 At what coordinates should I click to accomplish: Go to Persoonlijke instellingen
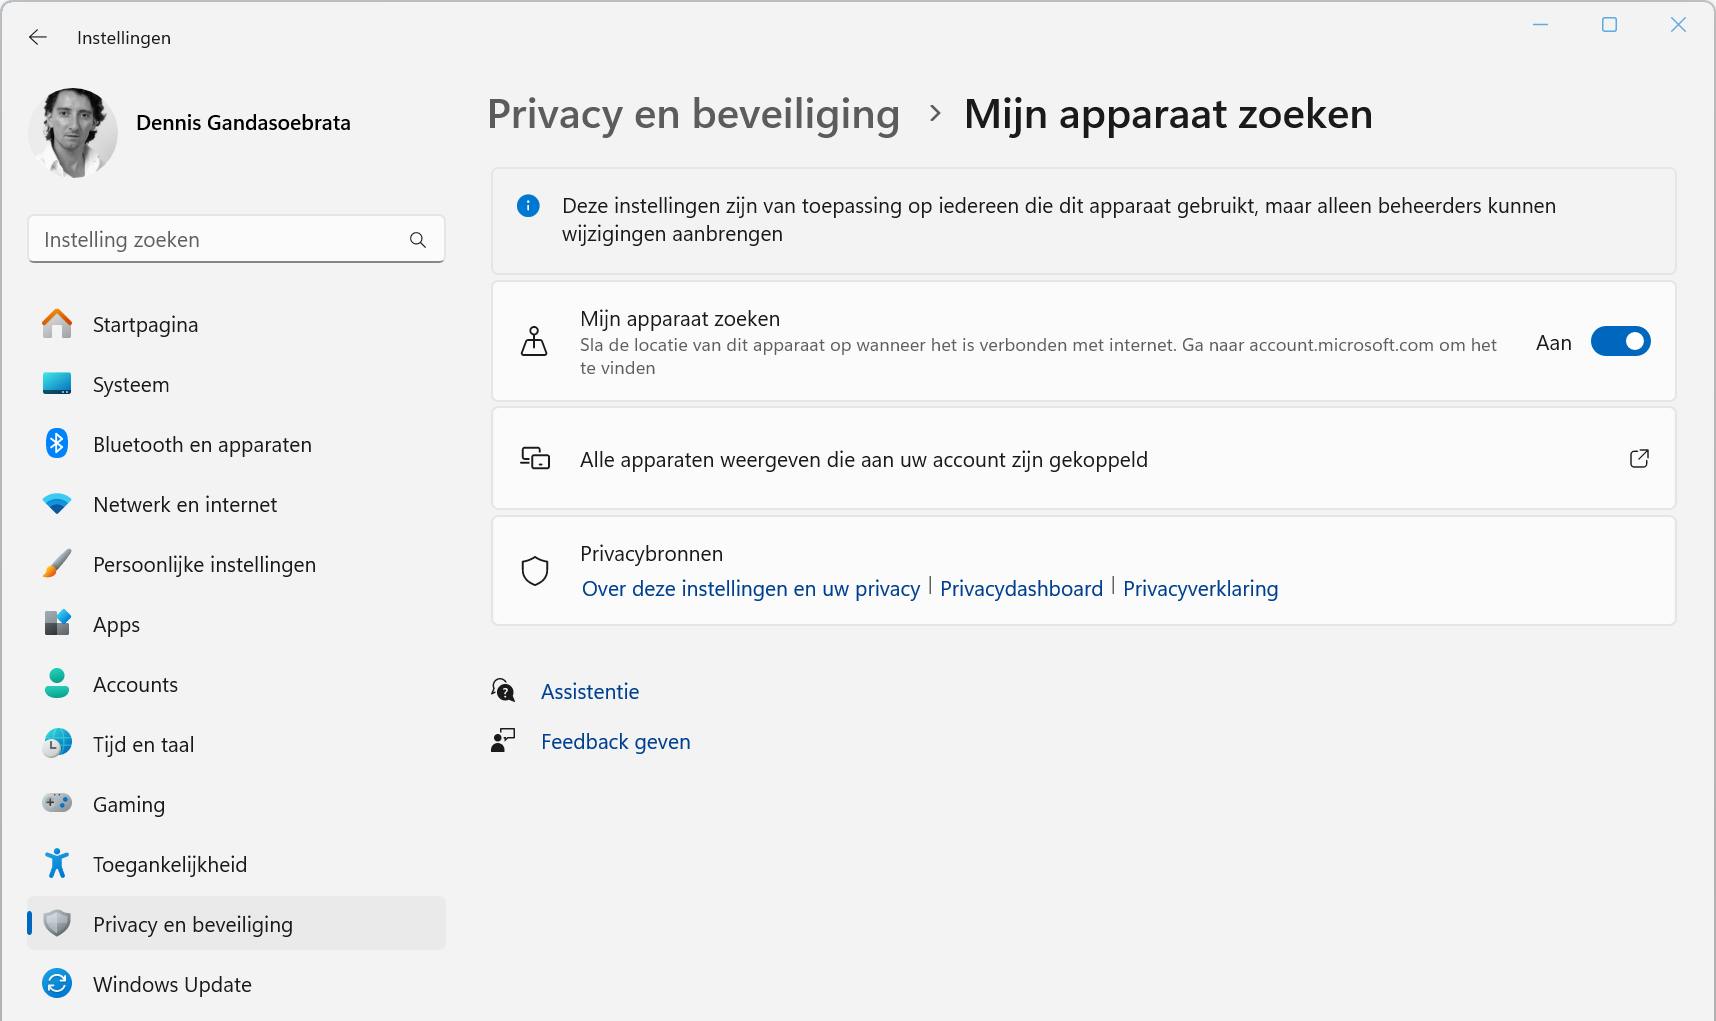(x=204, y=565)
